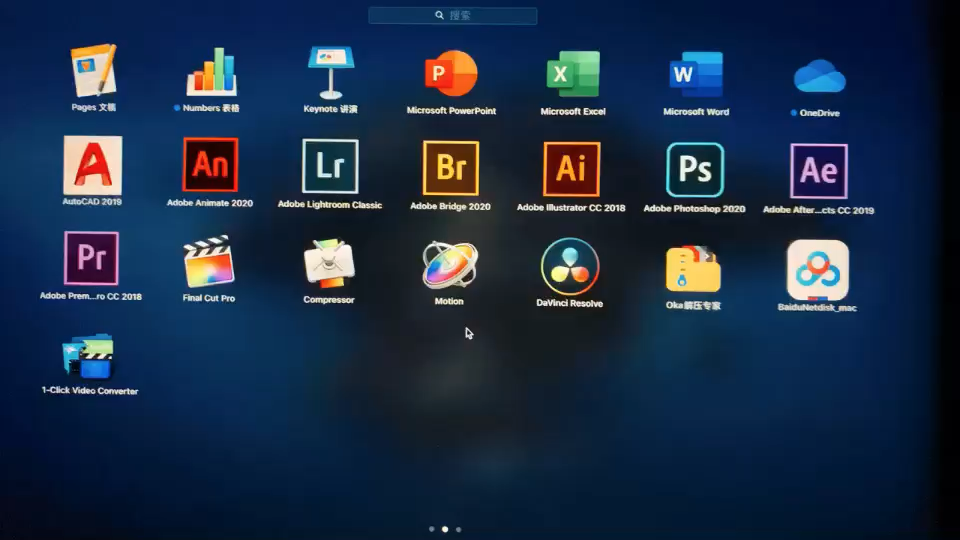Open Adobe Premiere Pro CC 2018
Screen dimensions: 960x540
[x=91, y=258]
